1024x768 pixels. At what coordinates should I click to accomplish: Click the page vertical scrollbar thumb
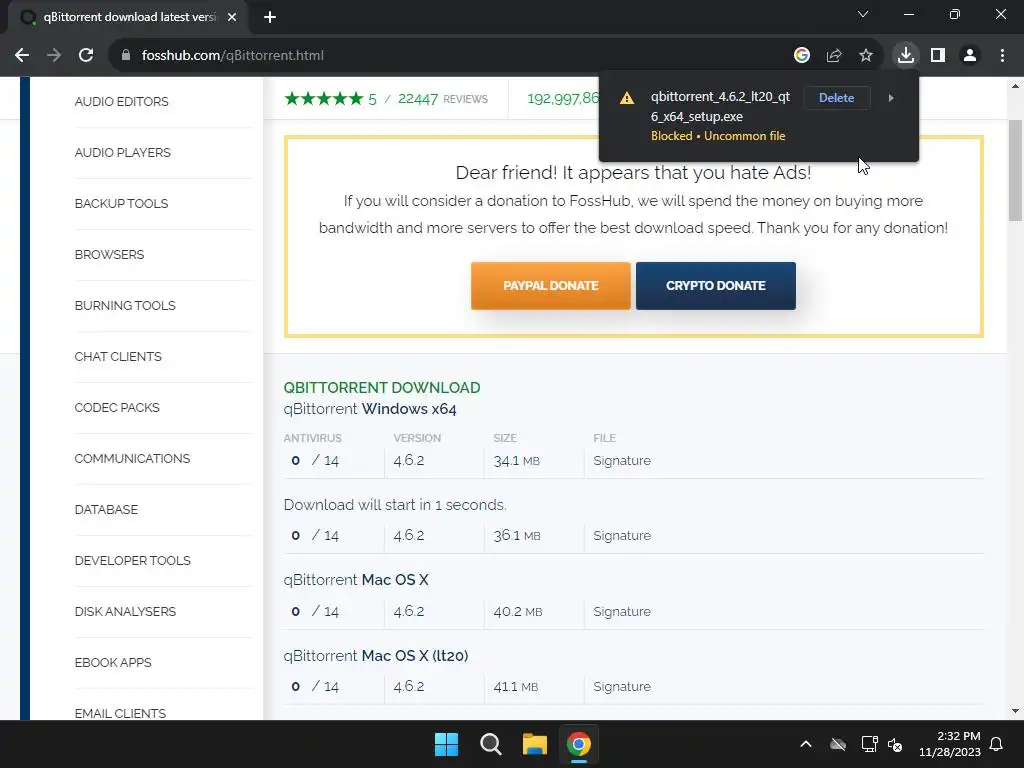1015,171
